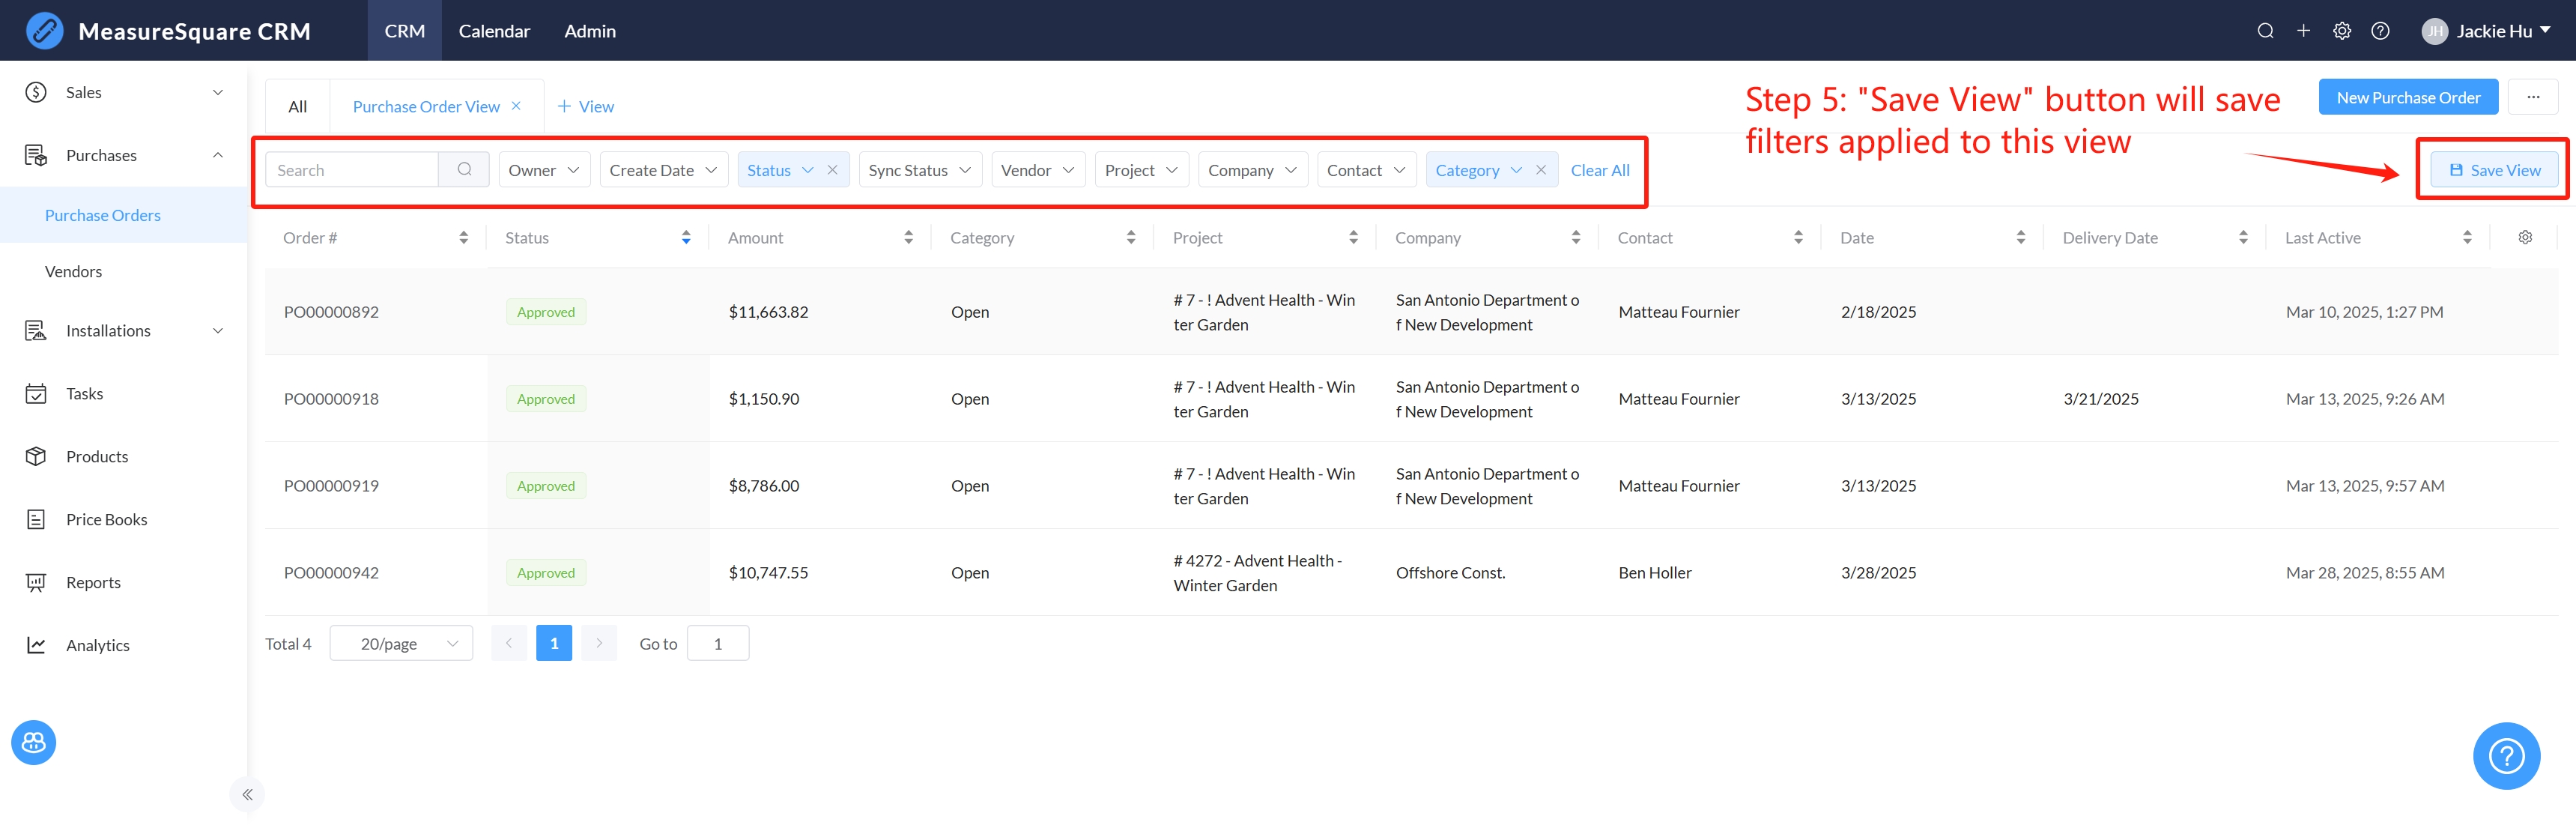Click the plus icon in top navigation

click(2303, 31)
